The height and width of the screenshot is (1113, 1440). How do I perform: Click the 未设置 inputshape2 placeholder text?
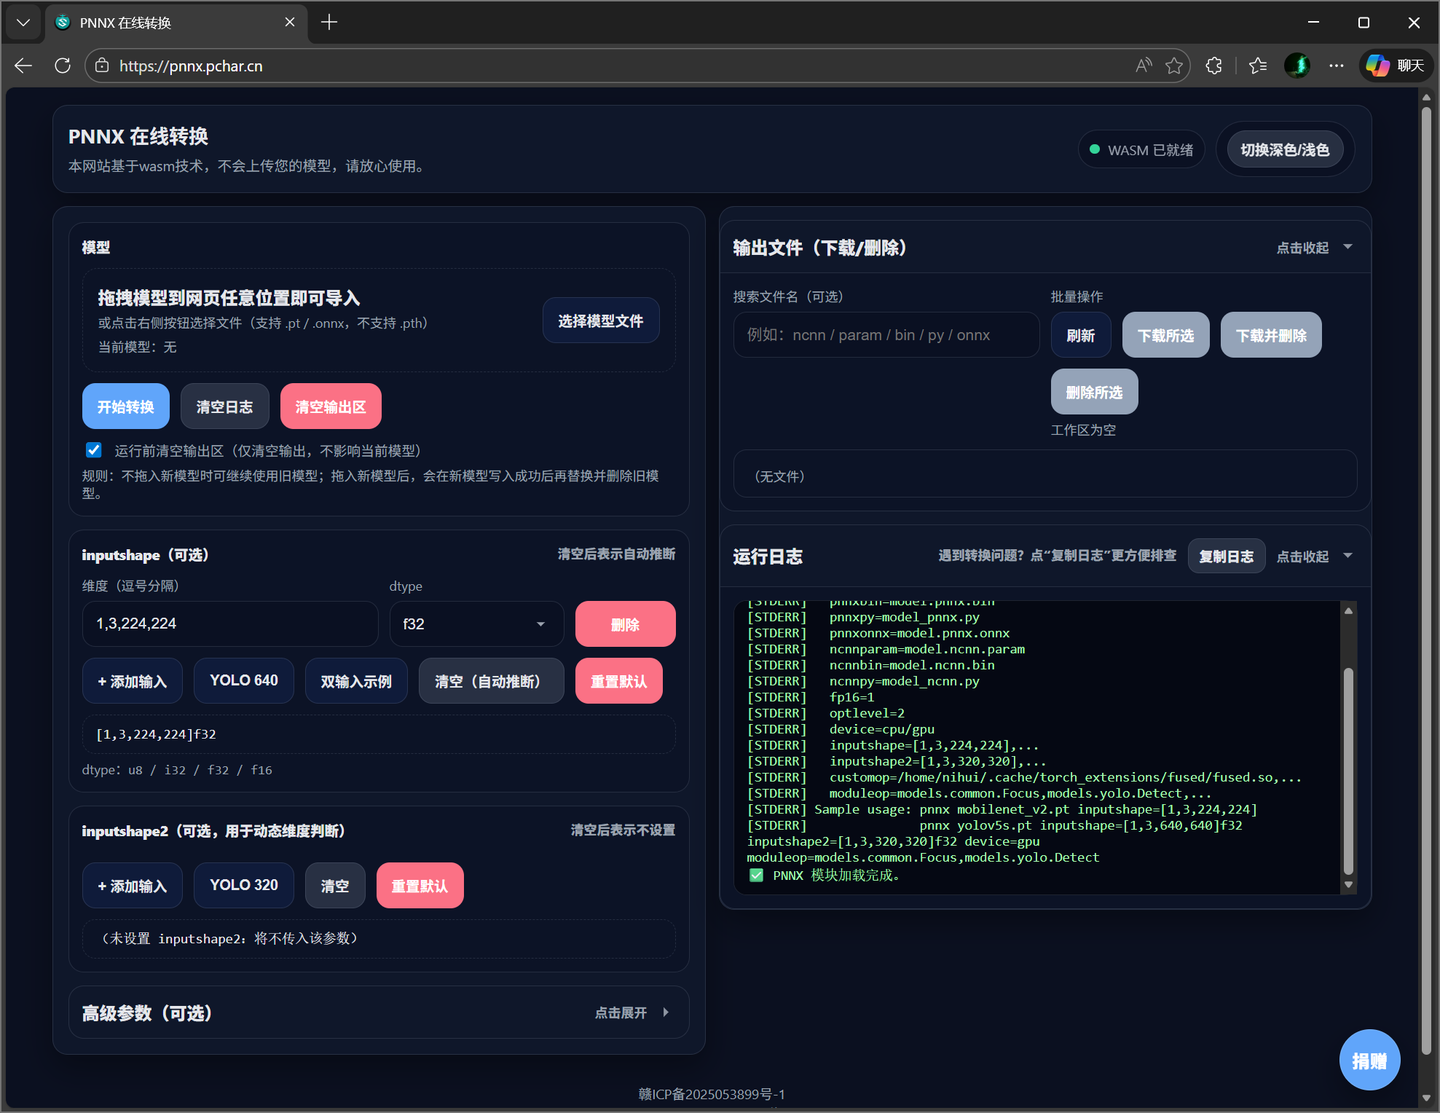click(x=229, y=938)
